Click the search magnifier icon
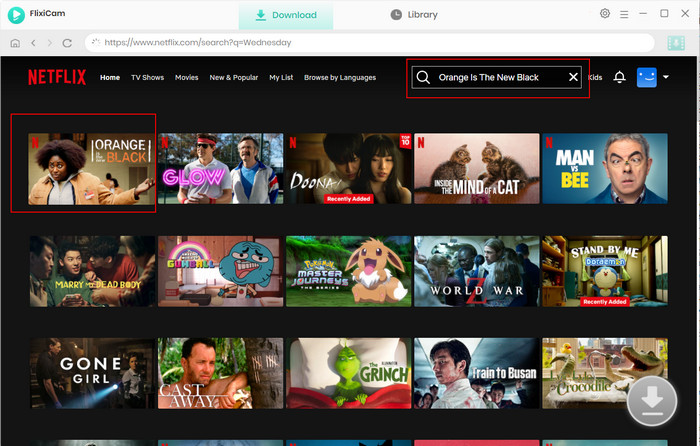Screen dimensions: 700x446 pyautogui.click(x=423, y=77)
